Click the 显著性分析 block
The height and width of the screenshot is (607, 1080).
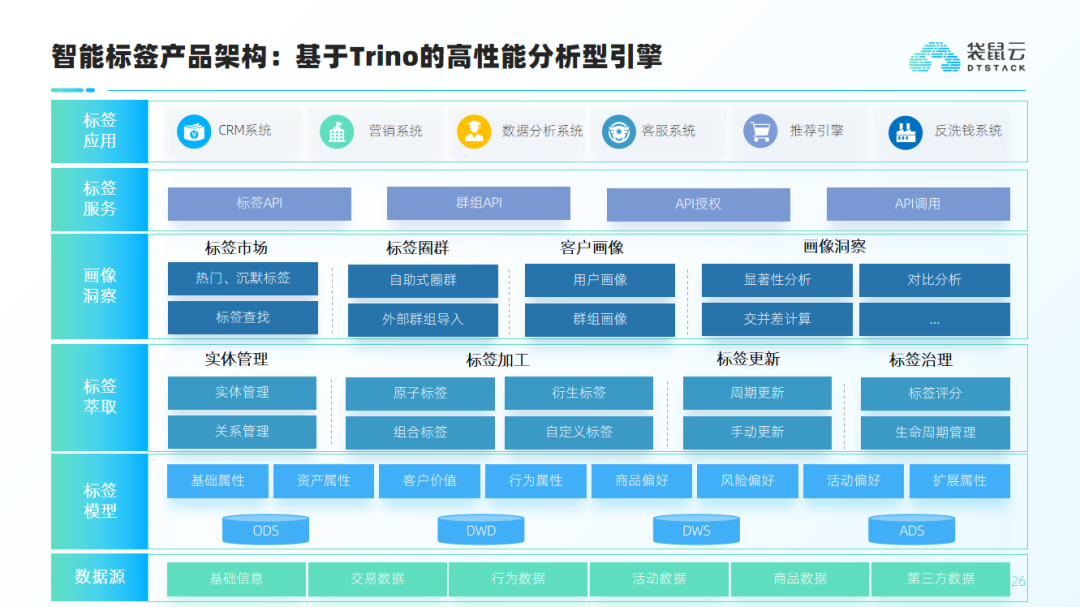pyautogui.click(x=777, y=280)
